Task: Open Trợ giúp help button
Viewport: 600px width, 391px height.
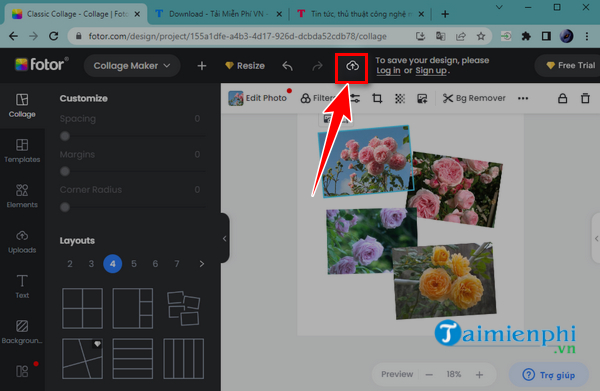Action: pyautogui.click(x=548, y=375)
